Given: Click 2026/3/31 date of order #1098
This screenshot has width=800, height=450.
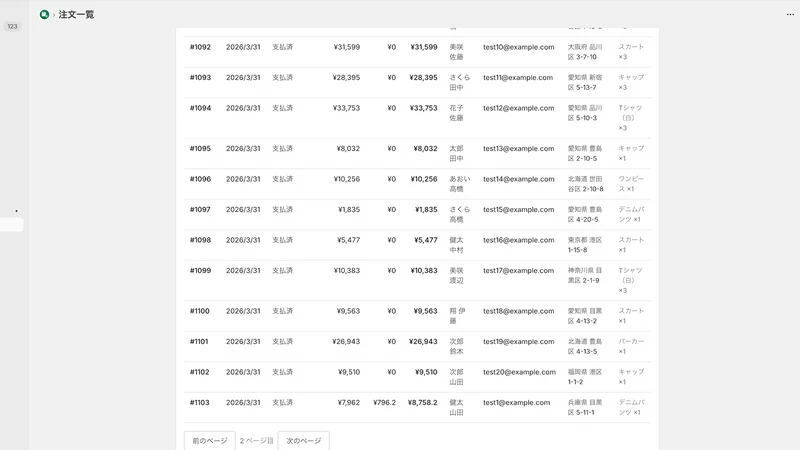Looking at the screenshot, I should pyautogui.click(x=243, y=240).
